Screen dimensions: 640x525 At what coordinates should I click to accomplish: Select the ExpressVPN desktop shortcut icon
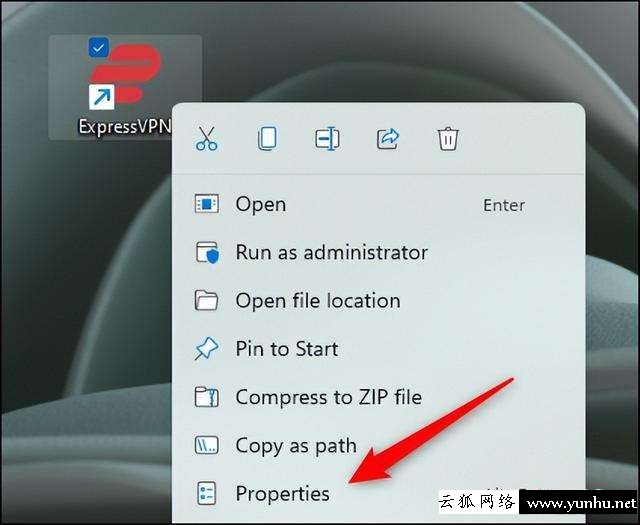coord(125,74)
